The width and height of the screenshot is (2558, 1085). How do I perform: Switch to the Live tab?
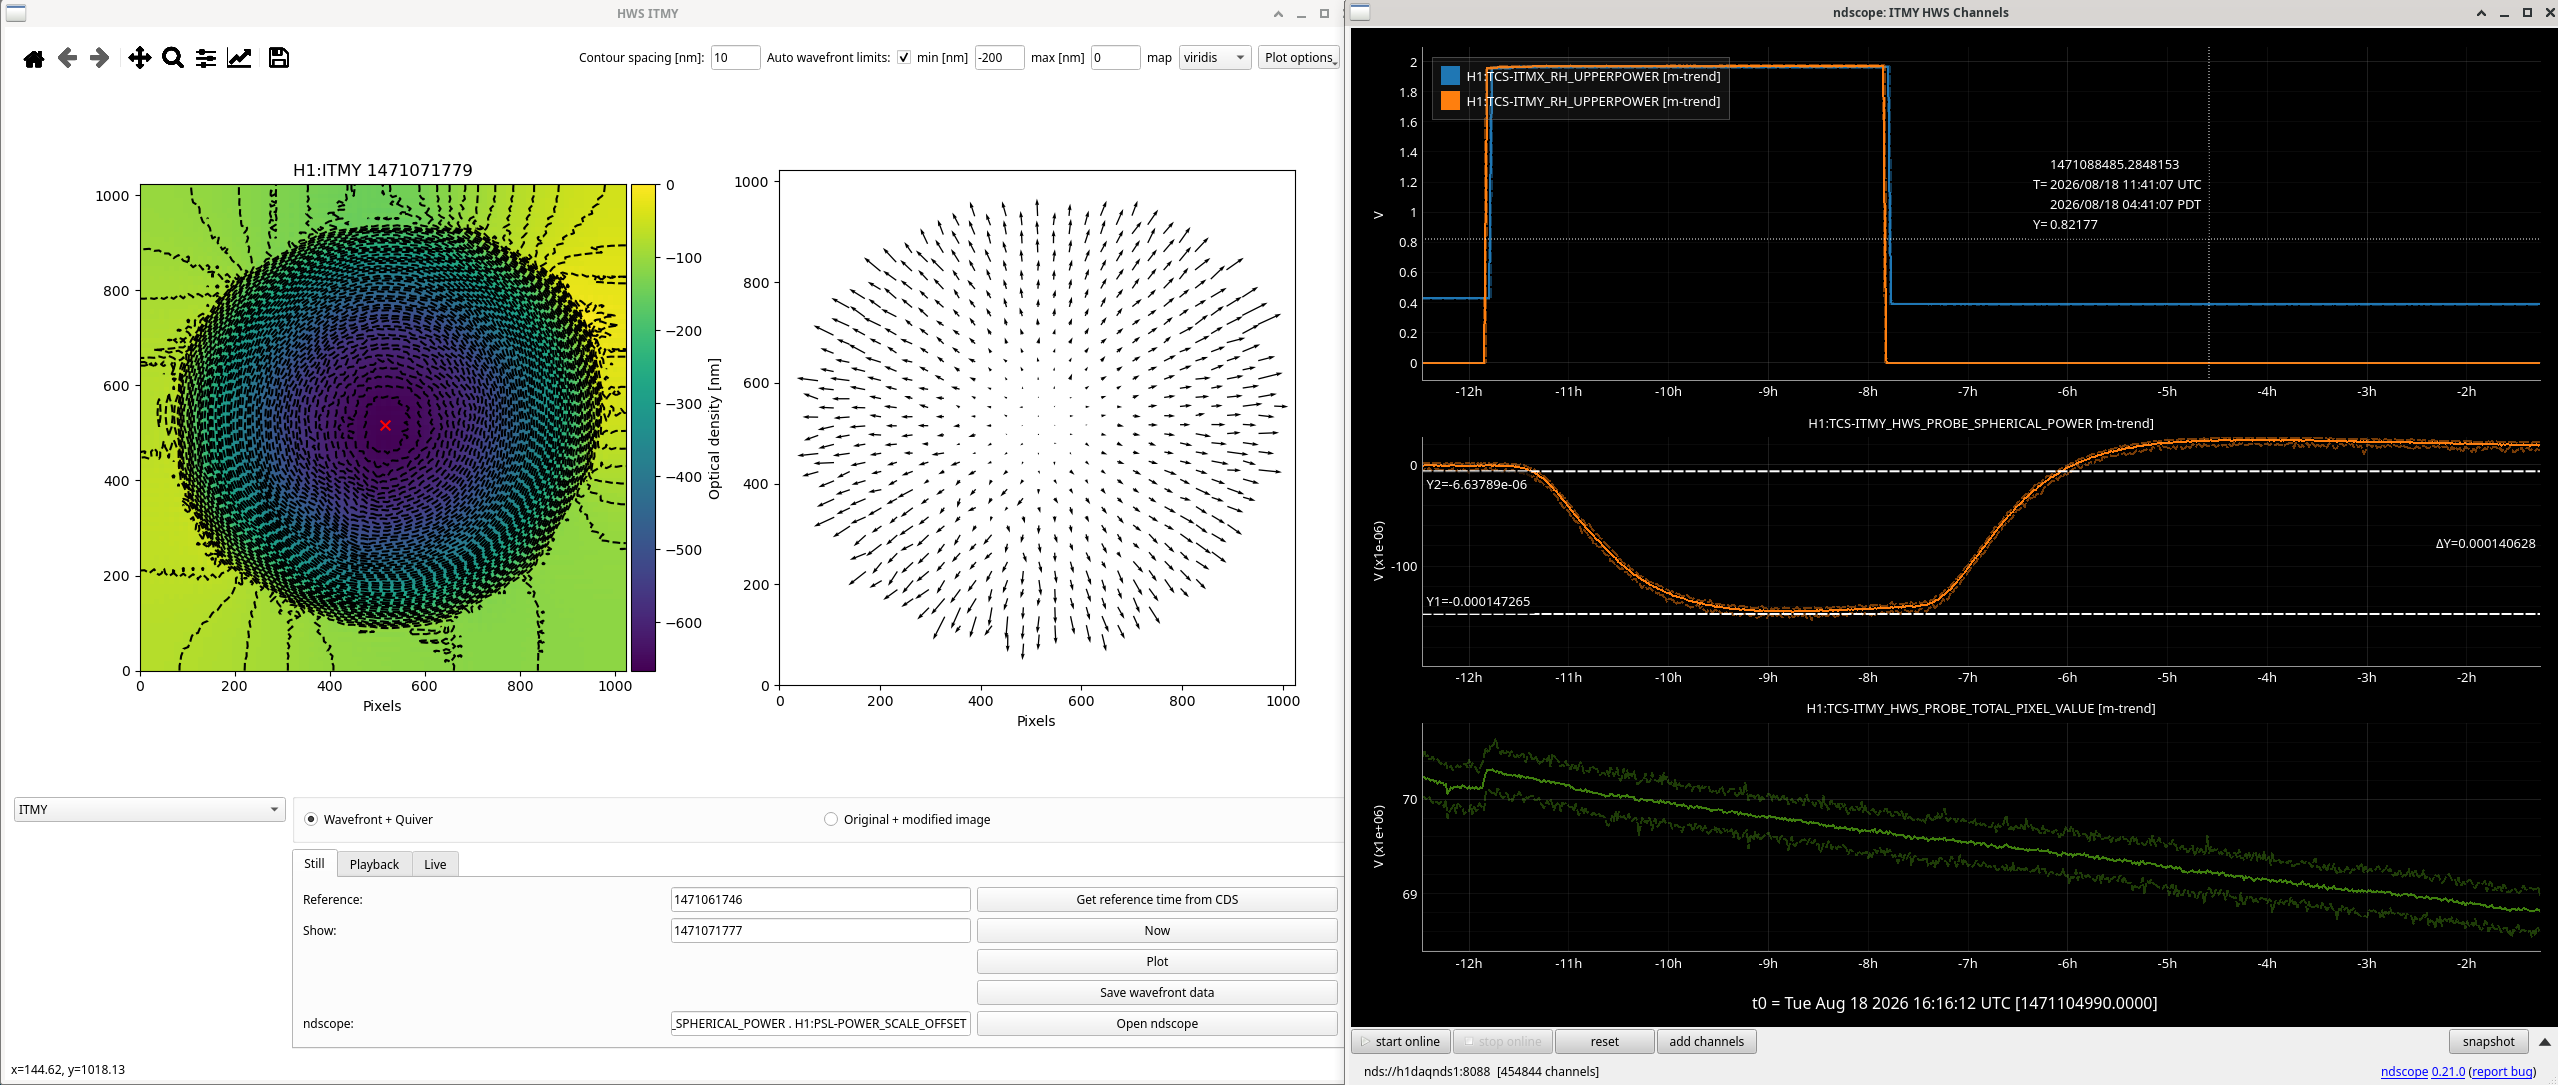[435, 864]
